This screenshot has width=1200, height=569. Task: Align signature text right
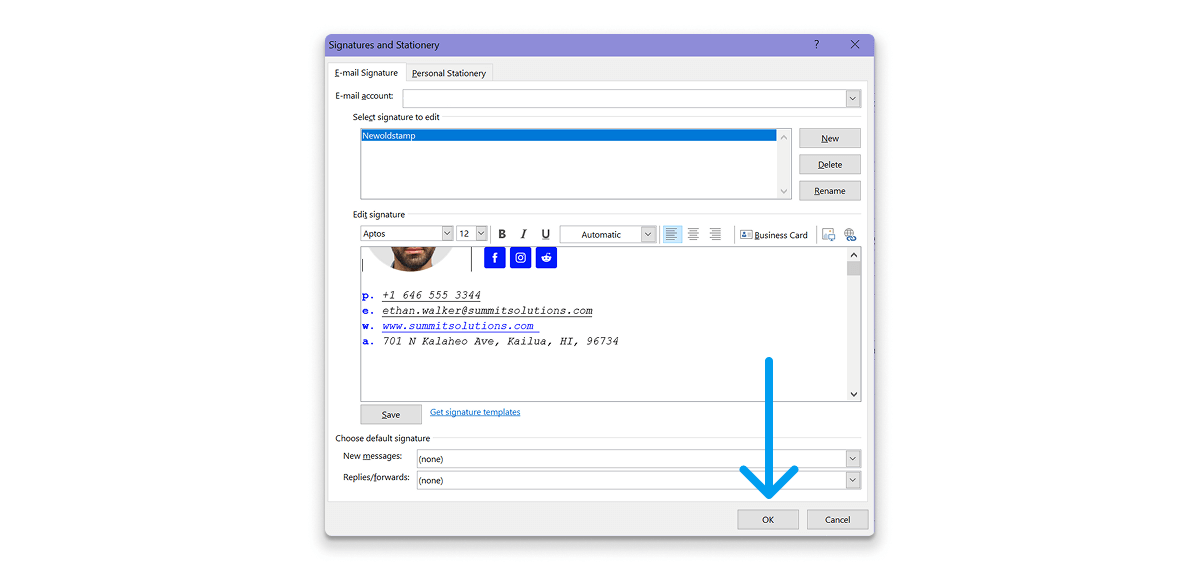[x=715, y=234]
